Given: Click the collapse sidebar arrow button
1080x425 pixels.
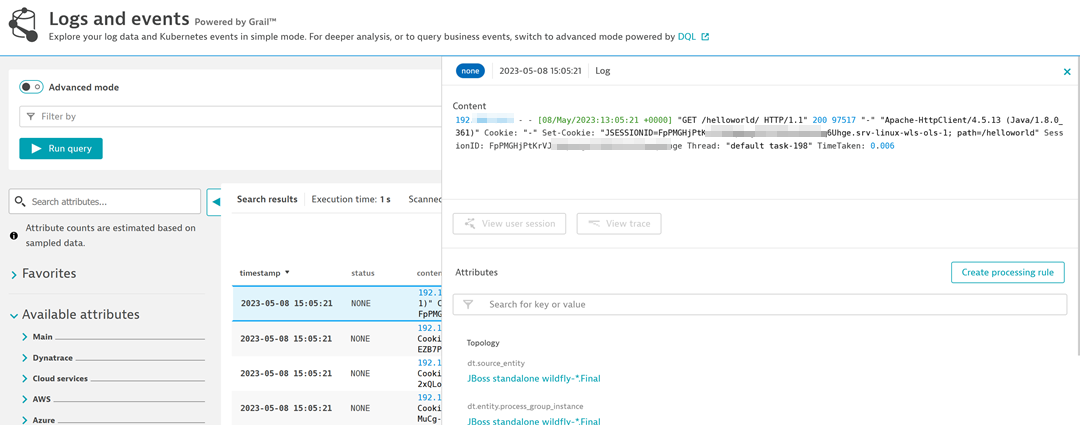Looking at the screenshot, I should click(x=214, y=202).
